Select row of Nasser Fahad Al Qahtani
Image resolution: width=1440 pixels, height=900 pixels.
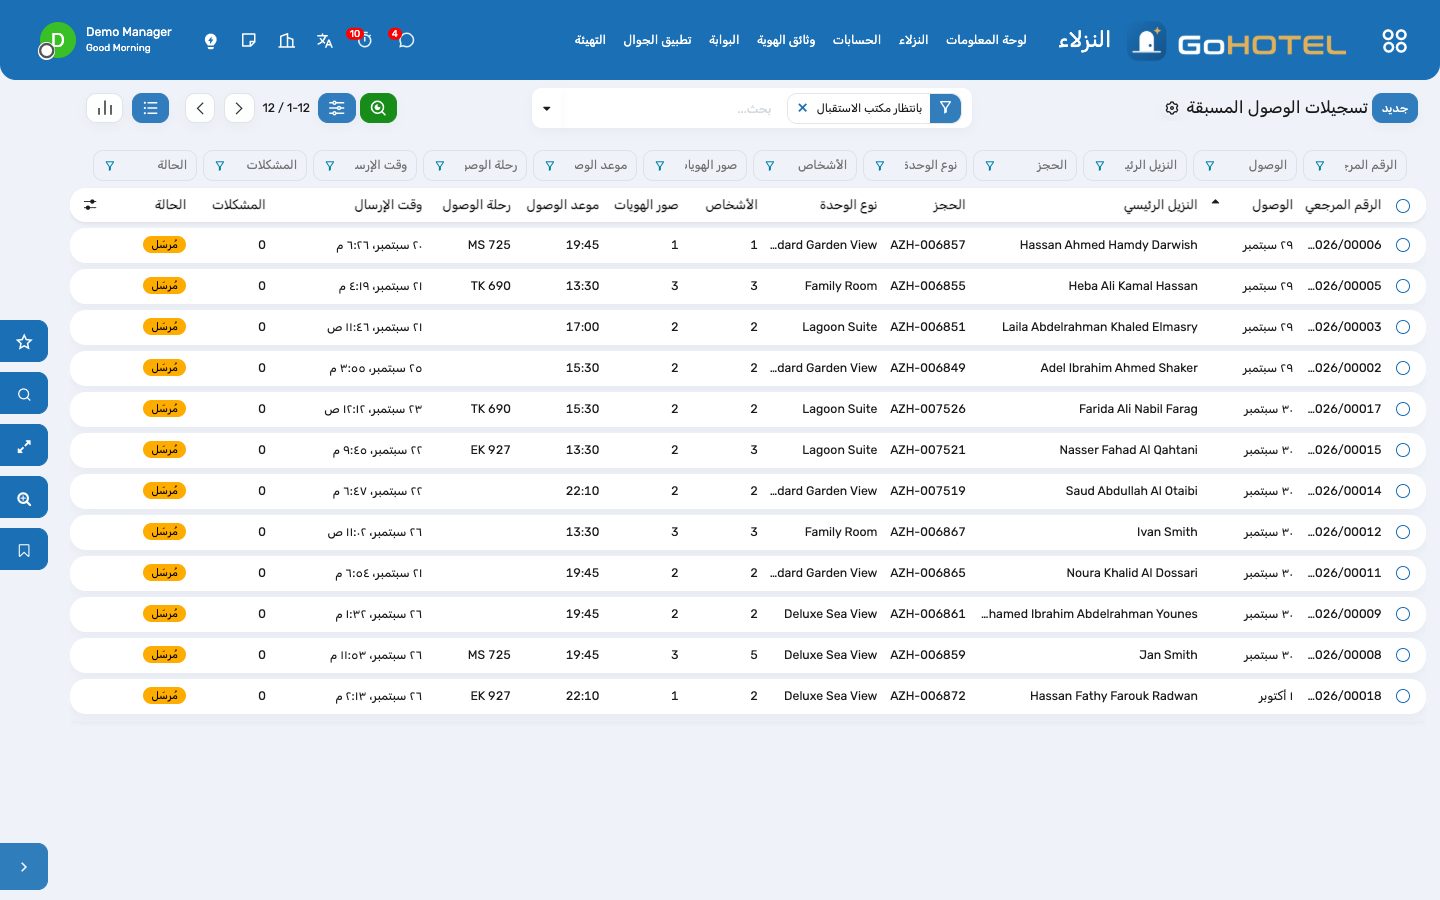tap(1403, 450)
